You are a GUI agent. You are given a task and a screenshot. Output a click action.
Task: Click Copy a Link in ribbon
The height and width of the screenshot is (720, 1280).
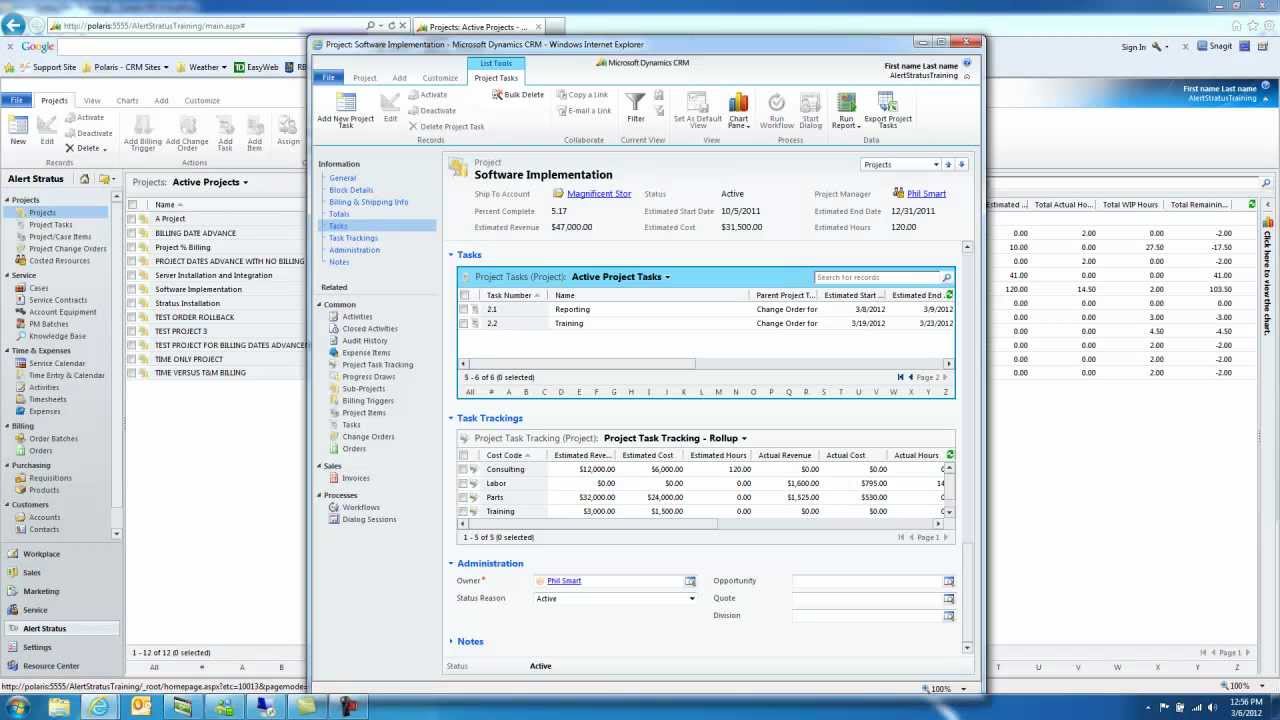point(582,95)
